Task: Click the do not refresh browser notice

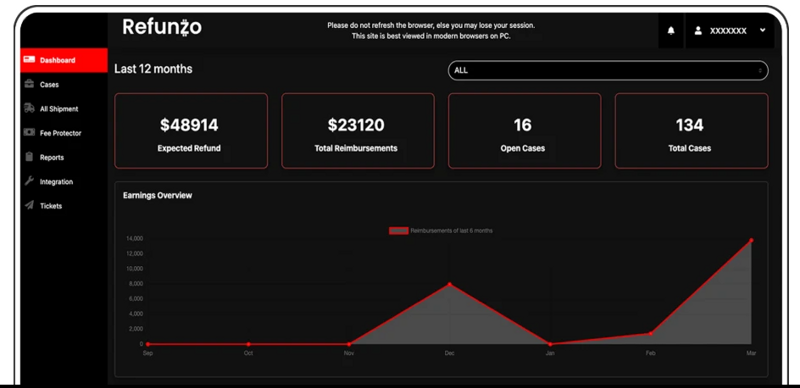Action: [x=431, y=31]
